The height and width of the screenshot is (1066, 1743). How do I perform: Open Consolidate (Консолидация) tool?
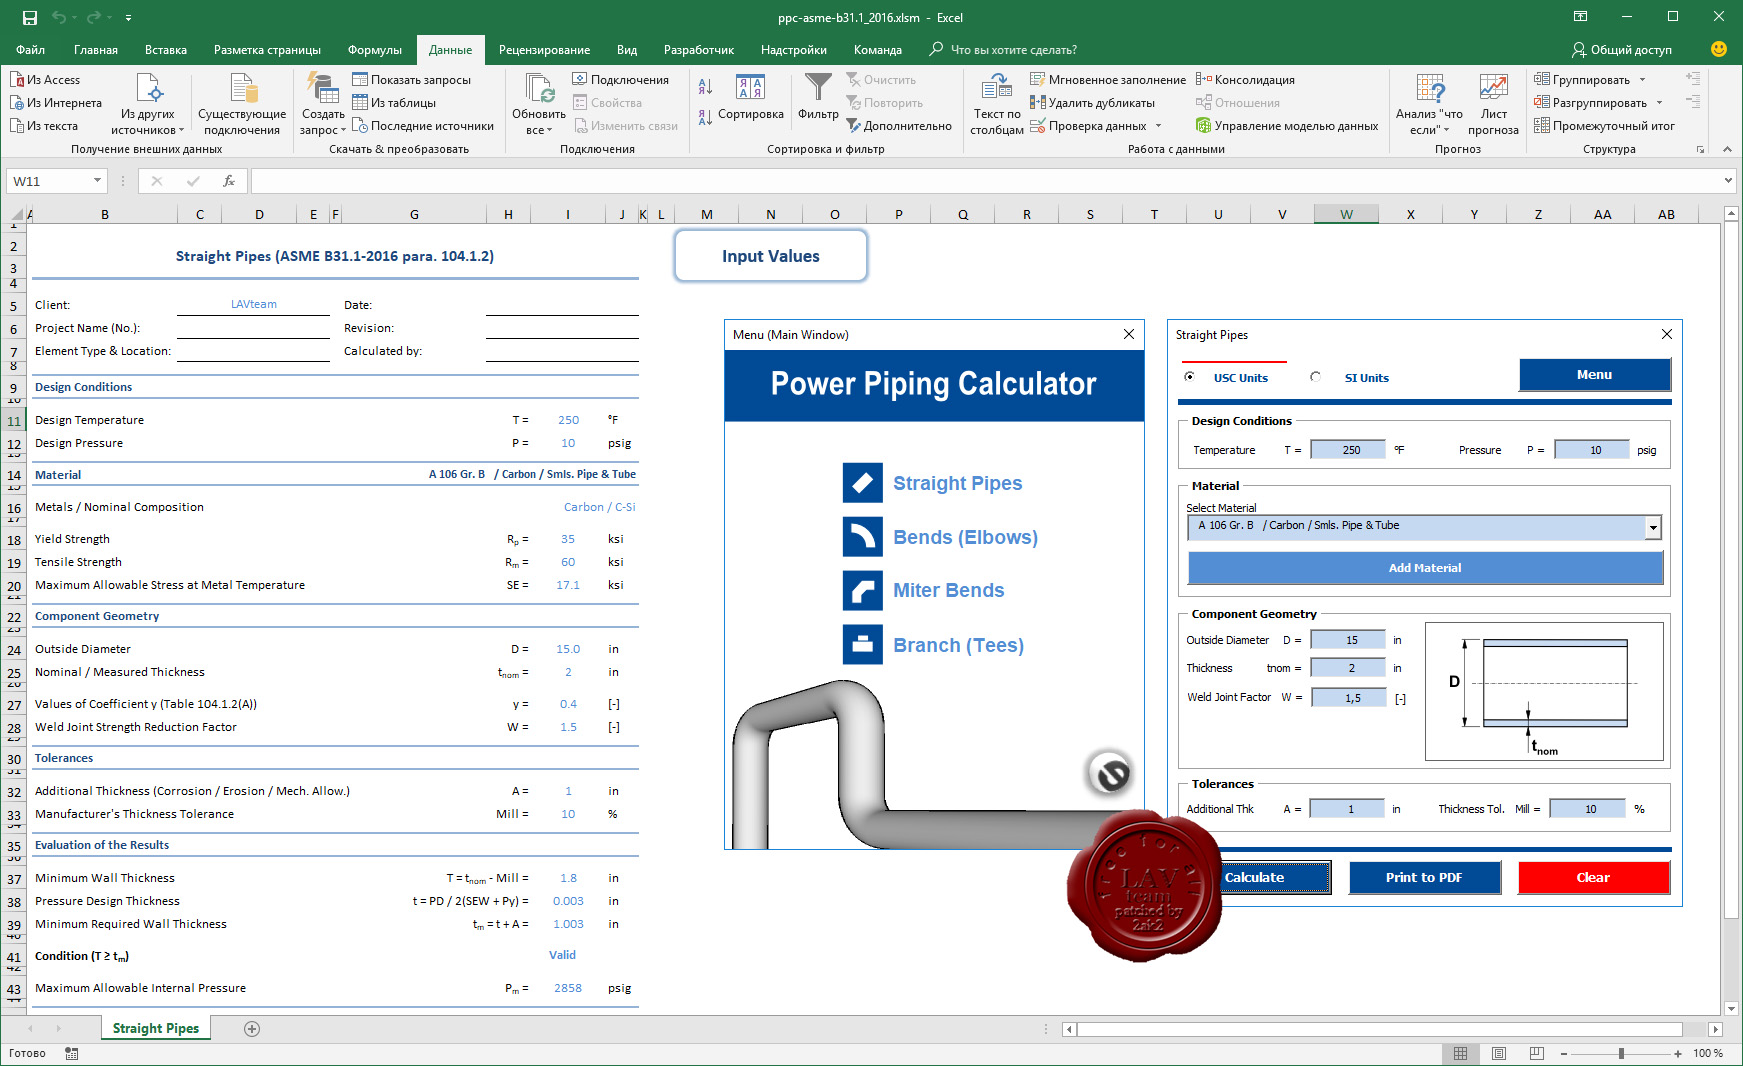pyautogui.click(x=1245, y=80)
